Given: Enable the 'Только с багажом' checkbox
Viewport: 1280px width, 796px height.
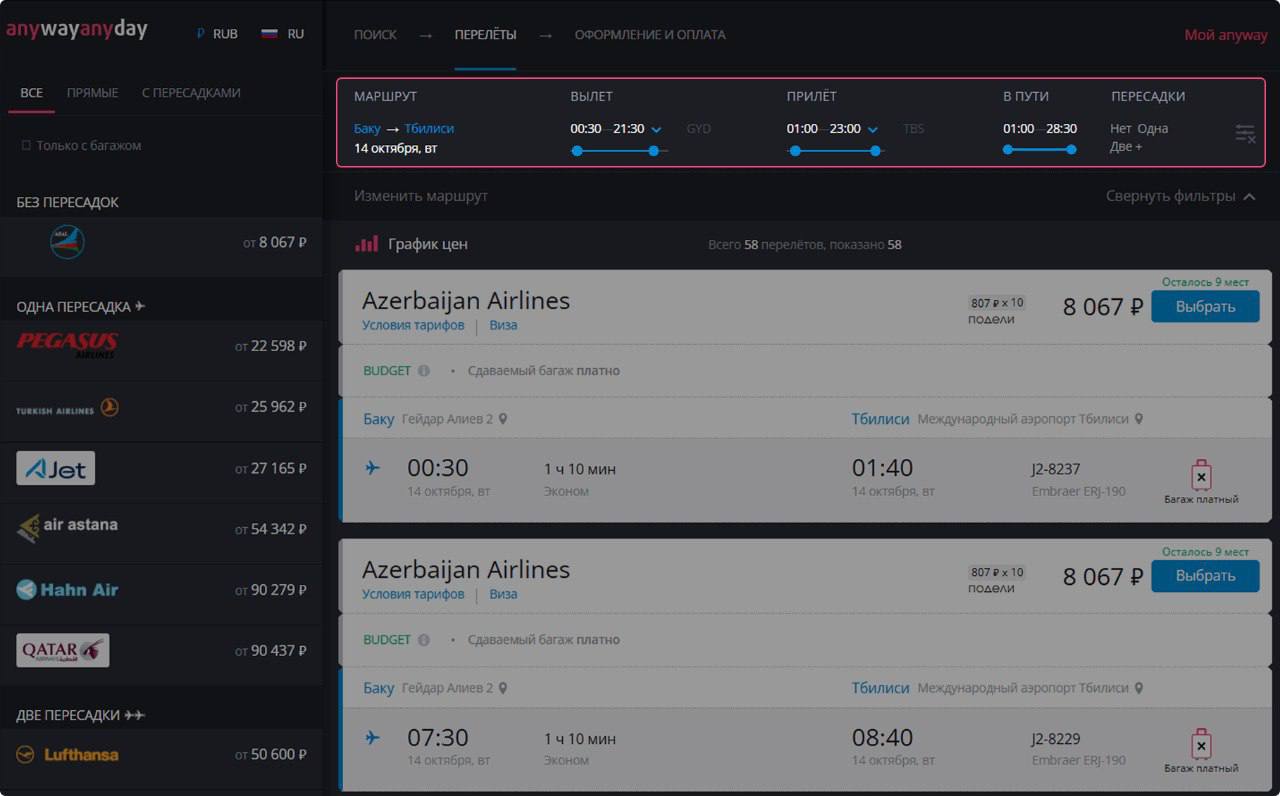Looking at the screenshot, I should click(26, 146).
